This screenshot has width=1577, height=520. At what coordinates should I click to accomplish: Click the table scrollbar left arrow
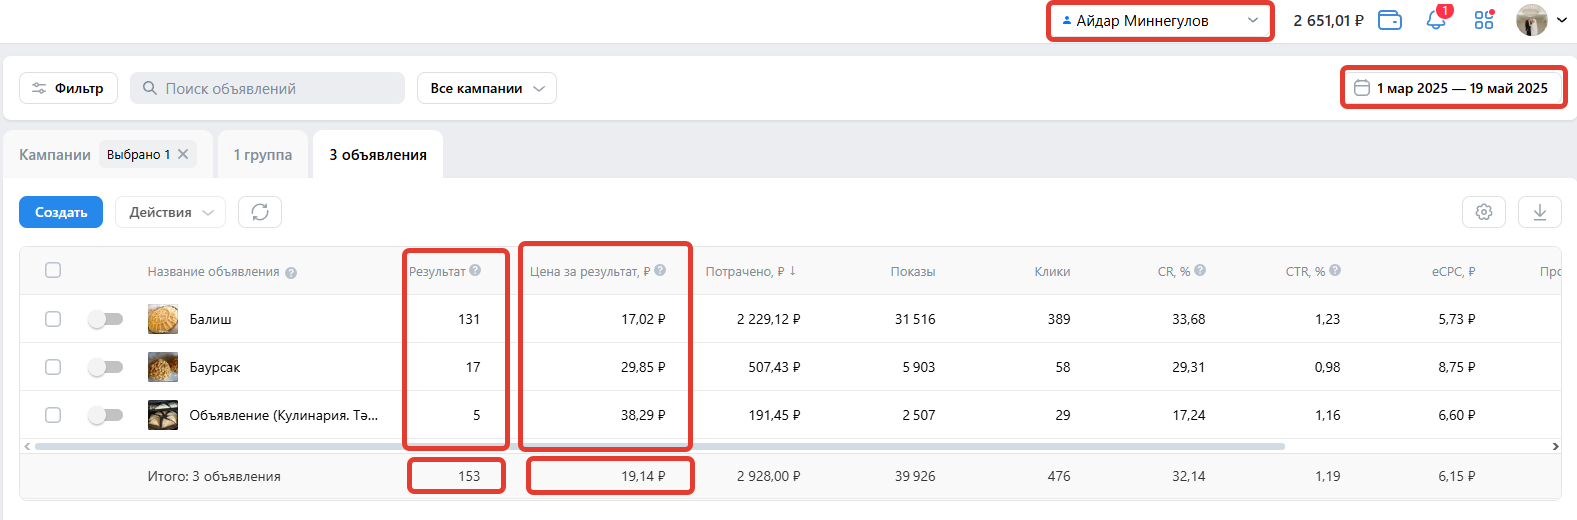[x=27, y=446]
